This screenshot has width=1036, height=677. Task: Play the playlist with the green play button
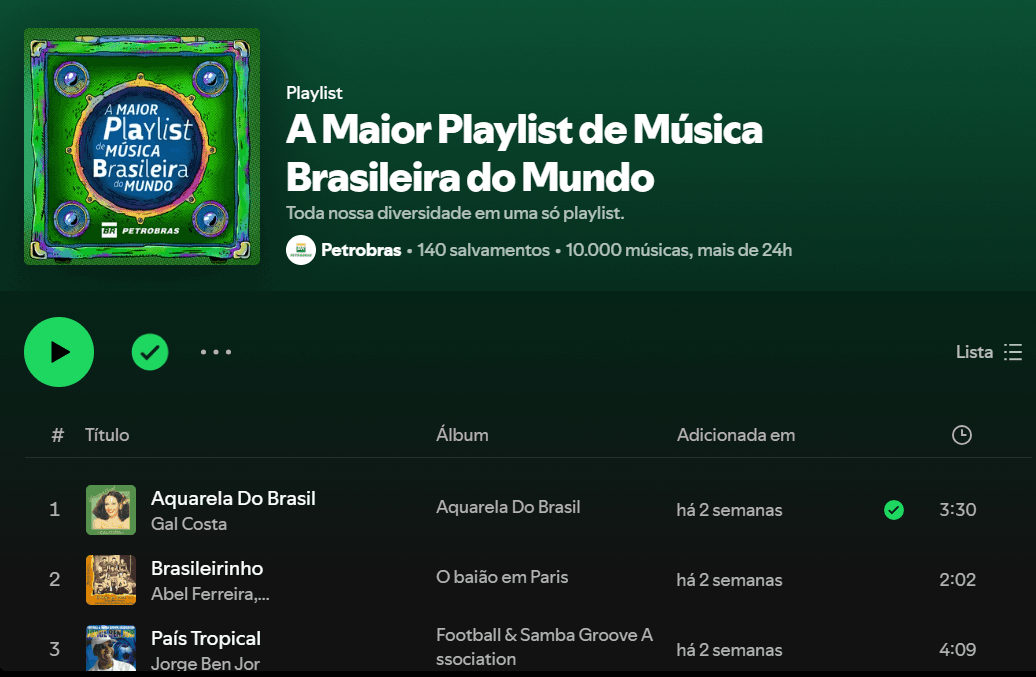pyautogui.click(x=59, y=352)
